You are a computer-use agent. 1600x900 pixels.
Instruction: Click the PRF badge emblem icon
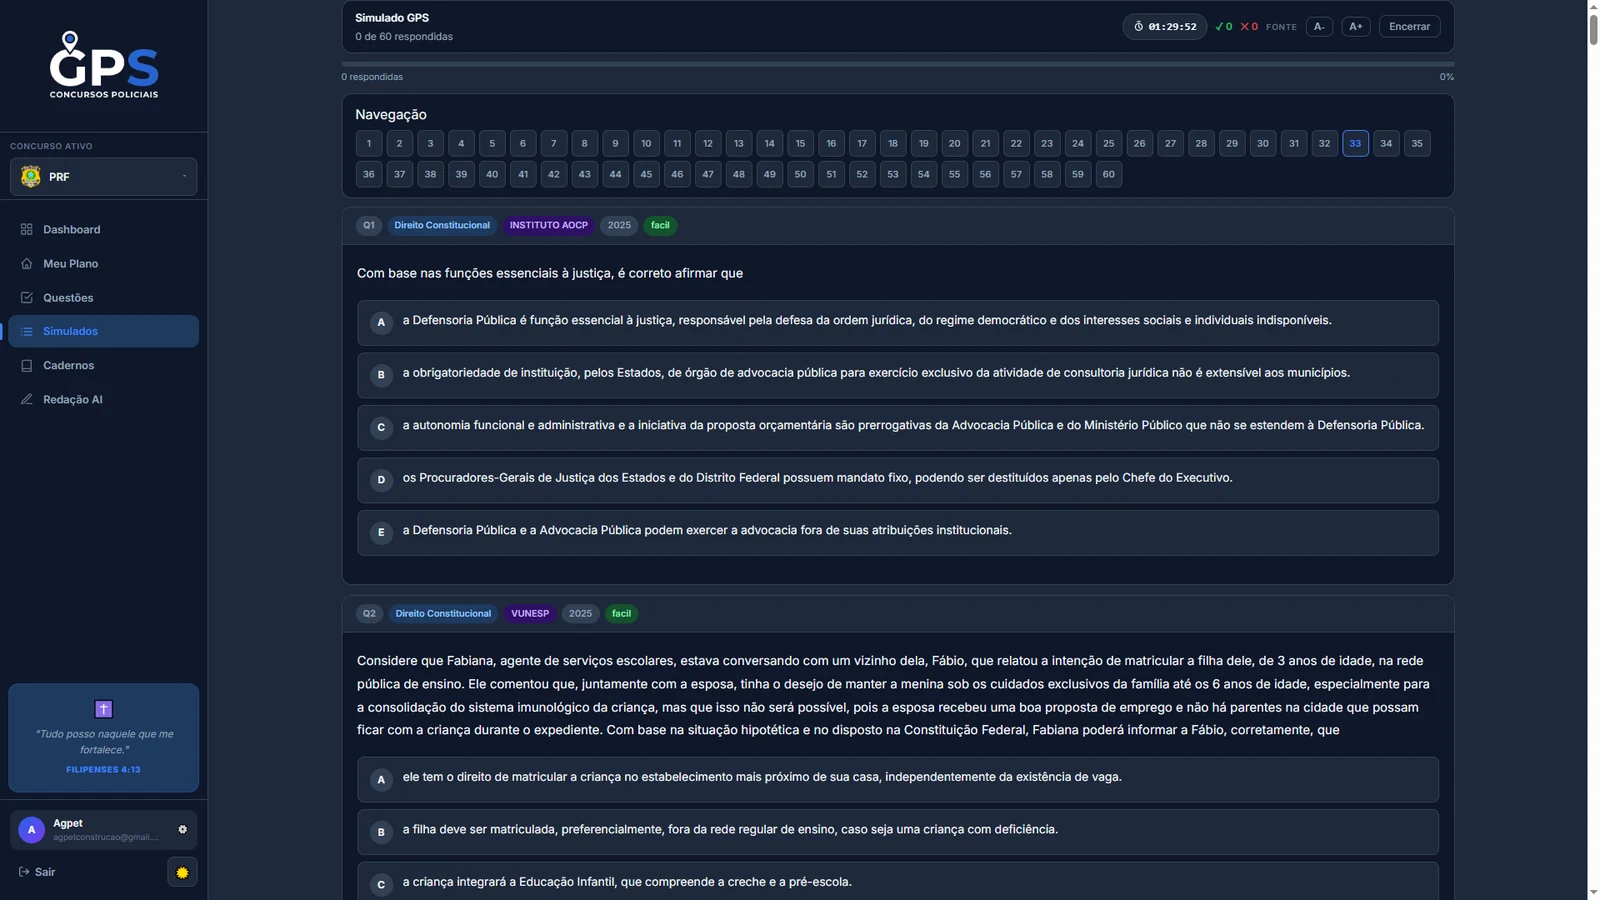(31, 176)
